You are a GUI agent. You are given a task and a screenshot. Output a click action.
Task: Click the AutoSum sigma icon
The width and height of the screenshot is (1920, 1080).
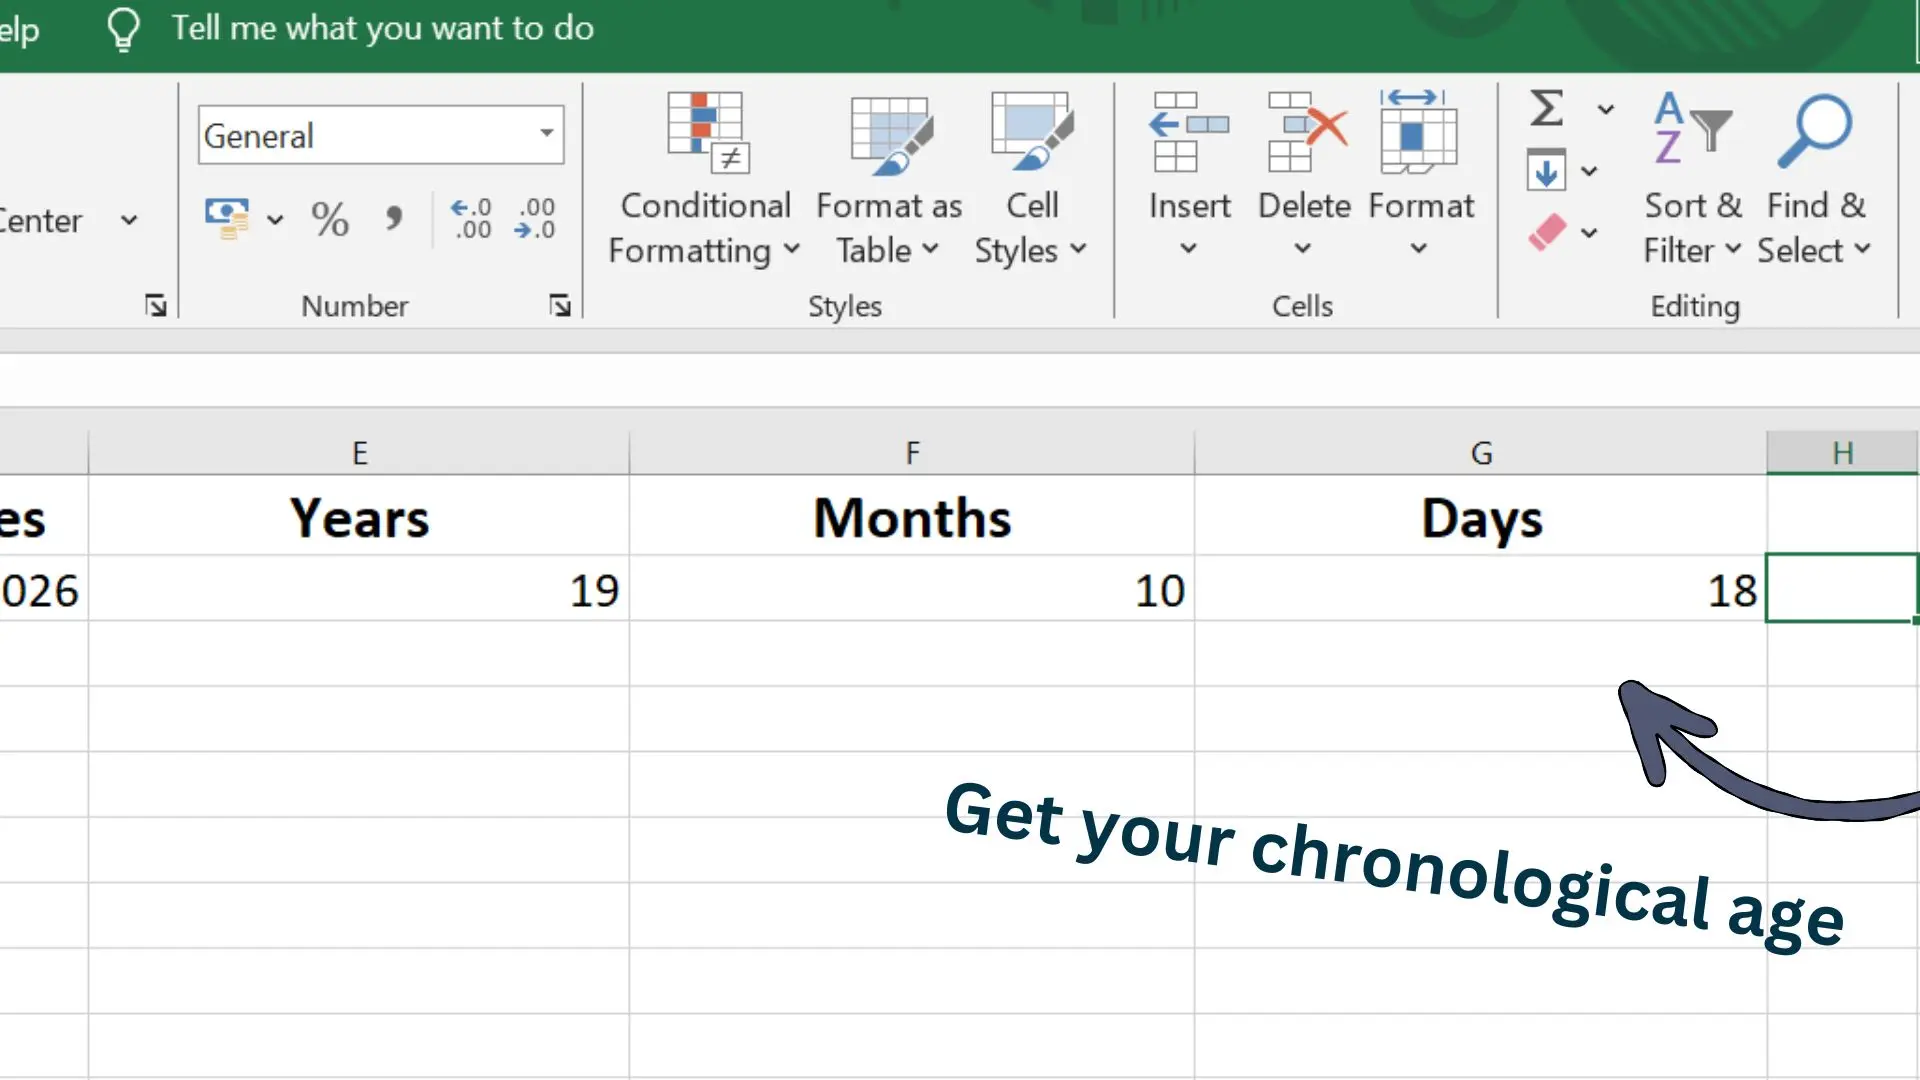pyautogui.click(x=1544, y=108)
